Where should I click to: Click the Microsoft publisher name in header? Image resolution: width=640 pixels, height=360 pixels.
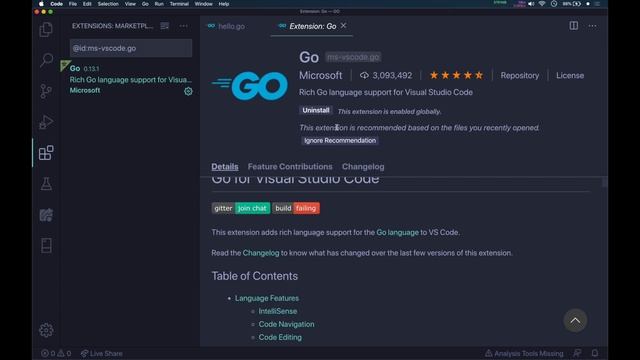pyautogui.click(x=320, y=76)
